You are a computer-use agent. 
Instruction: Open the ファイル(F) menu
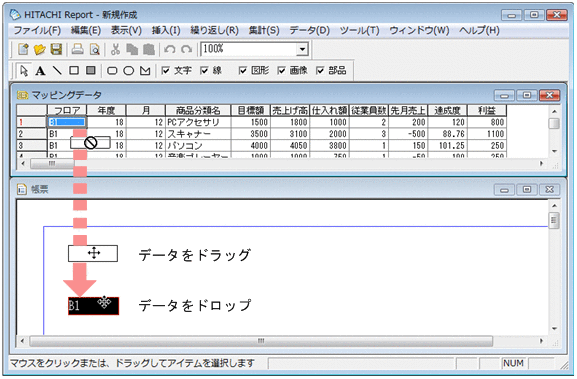click(x=37, y=30)
